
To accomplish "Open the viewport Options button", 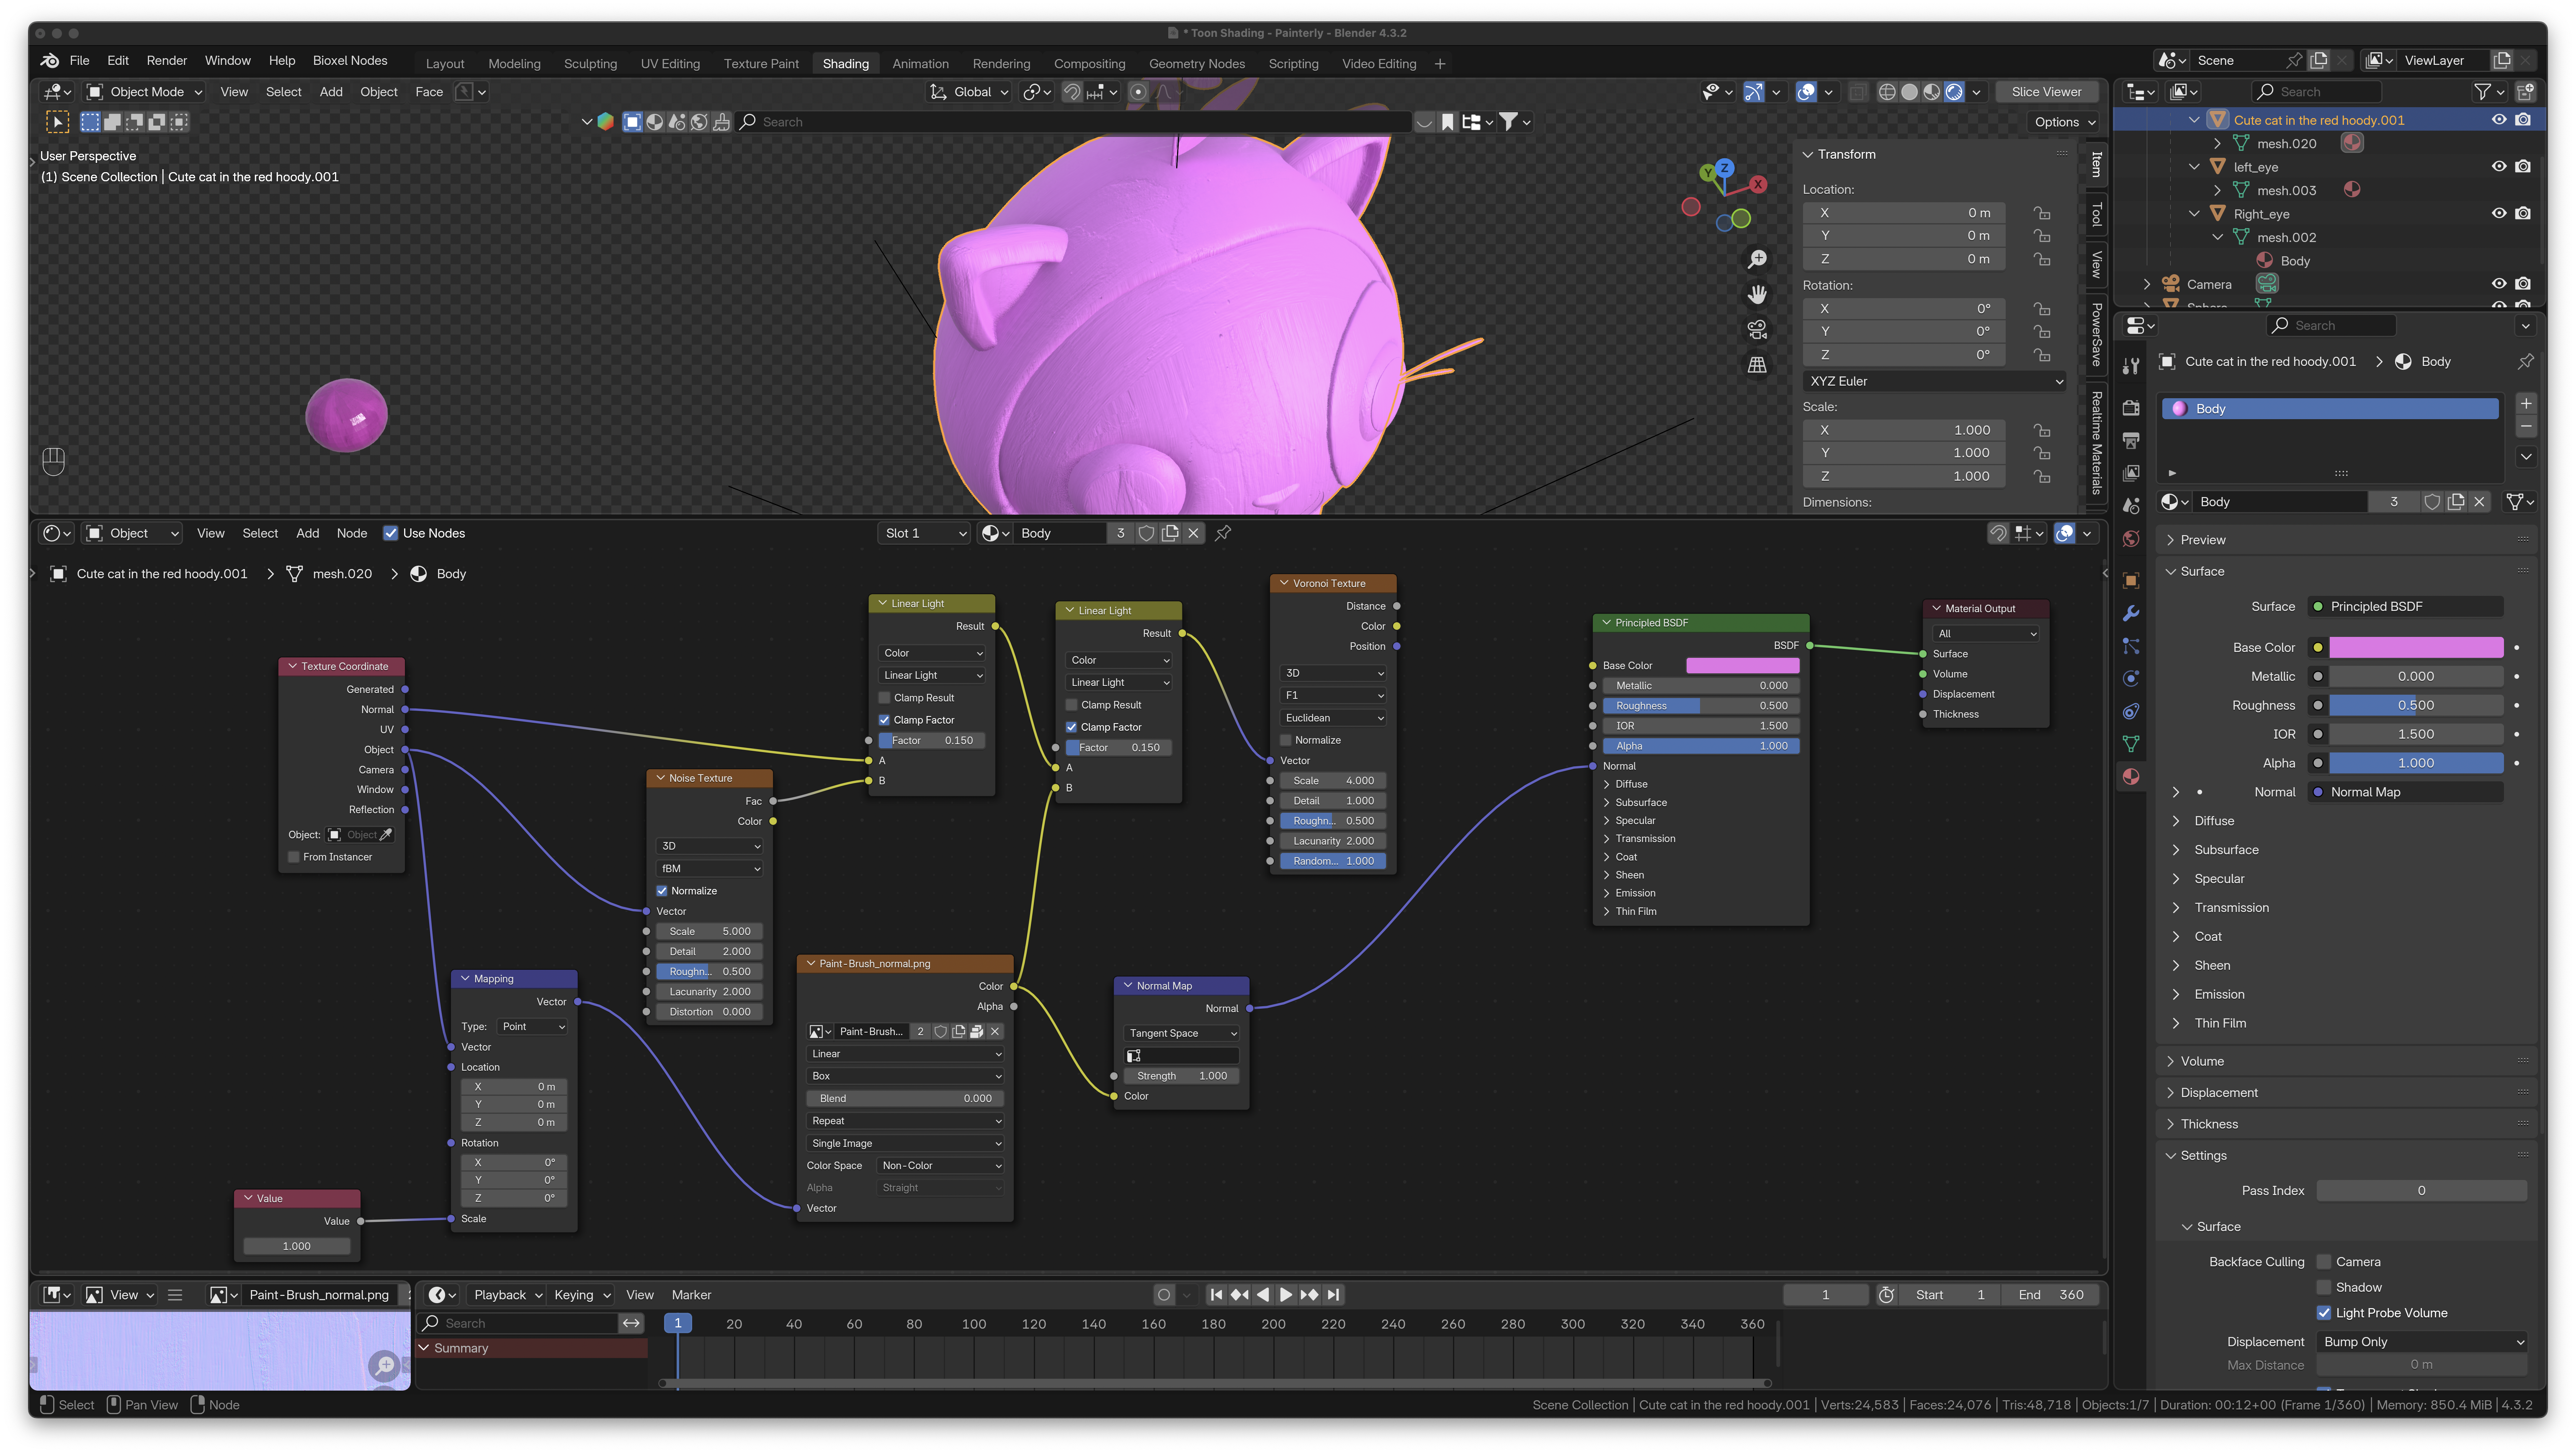I will pos(2065,122).
